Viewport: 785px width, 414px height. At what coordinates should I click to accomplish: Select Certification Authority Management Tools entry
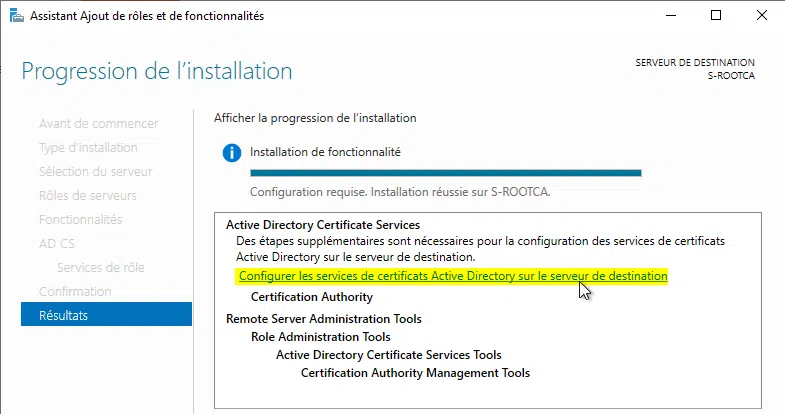[x=416, y=373]
